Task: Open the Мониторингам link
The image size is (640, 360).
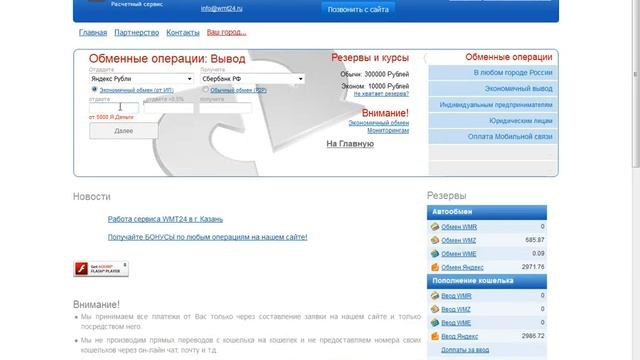Action: pos(388,131)
